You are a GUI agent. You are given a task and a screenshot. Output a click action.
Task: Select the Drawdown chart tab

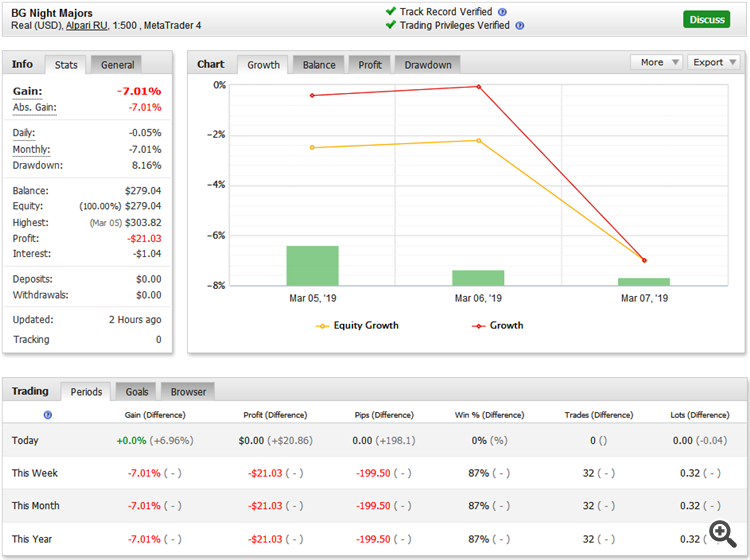(428, 65)
